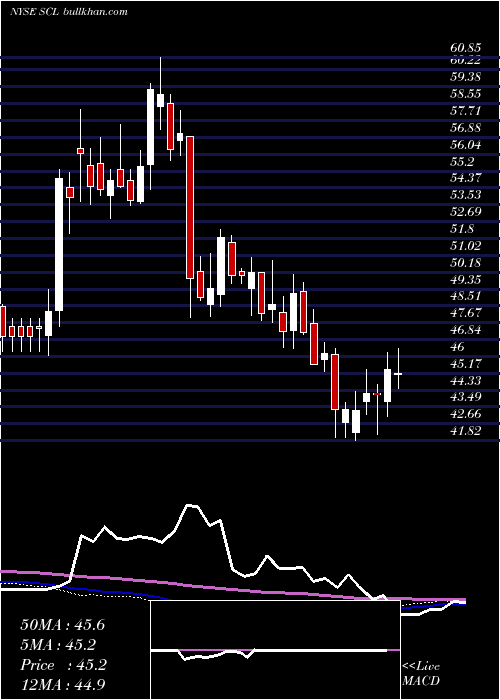This screenshot has width=500, height=700.
Task: Click the 41.82 price level label
Action: pos(465,431)
